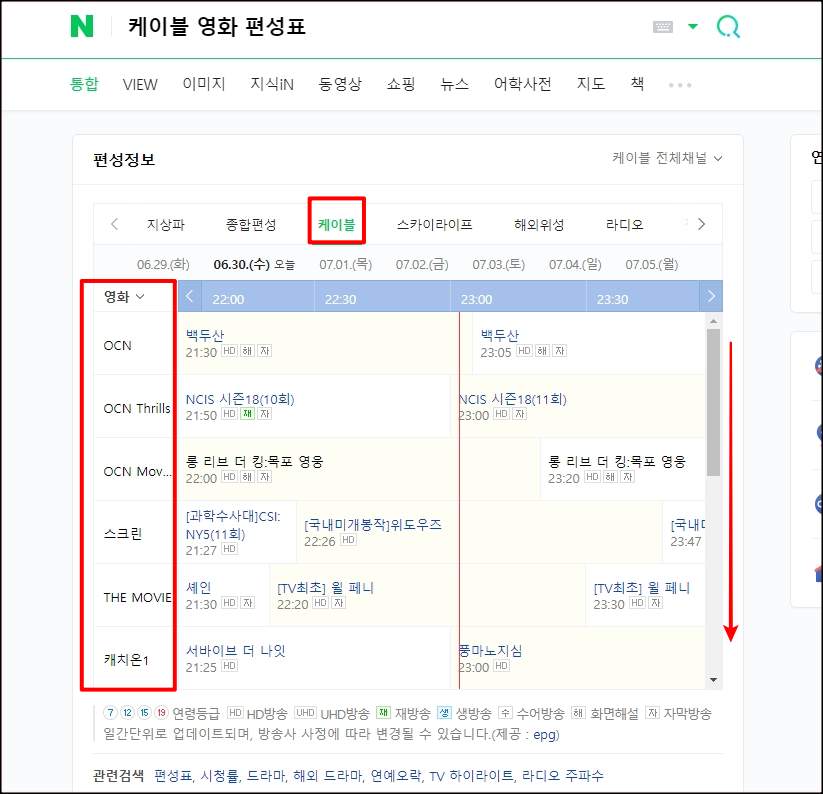Open [TV최초] 윌 페니 at 23:30
Screen dimensions: 823x794
(x=641, y=587)
